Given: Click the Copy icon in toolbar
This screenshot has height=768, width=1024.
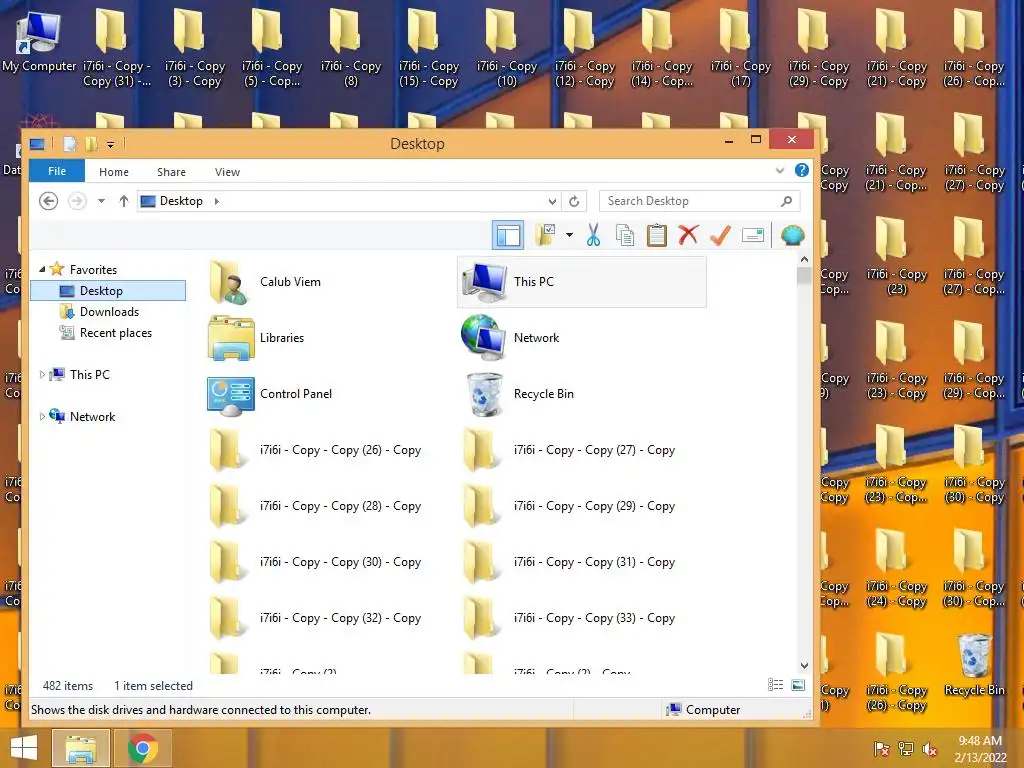Looking at the screenshot, I should click(x=624, y=235).
